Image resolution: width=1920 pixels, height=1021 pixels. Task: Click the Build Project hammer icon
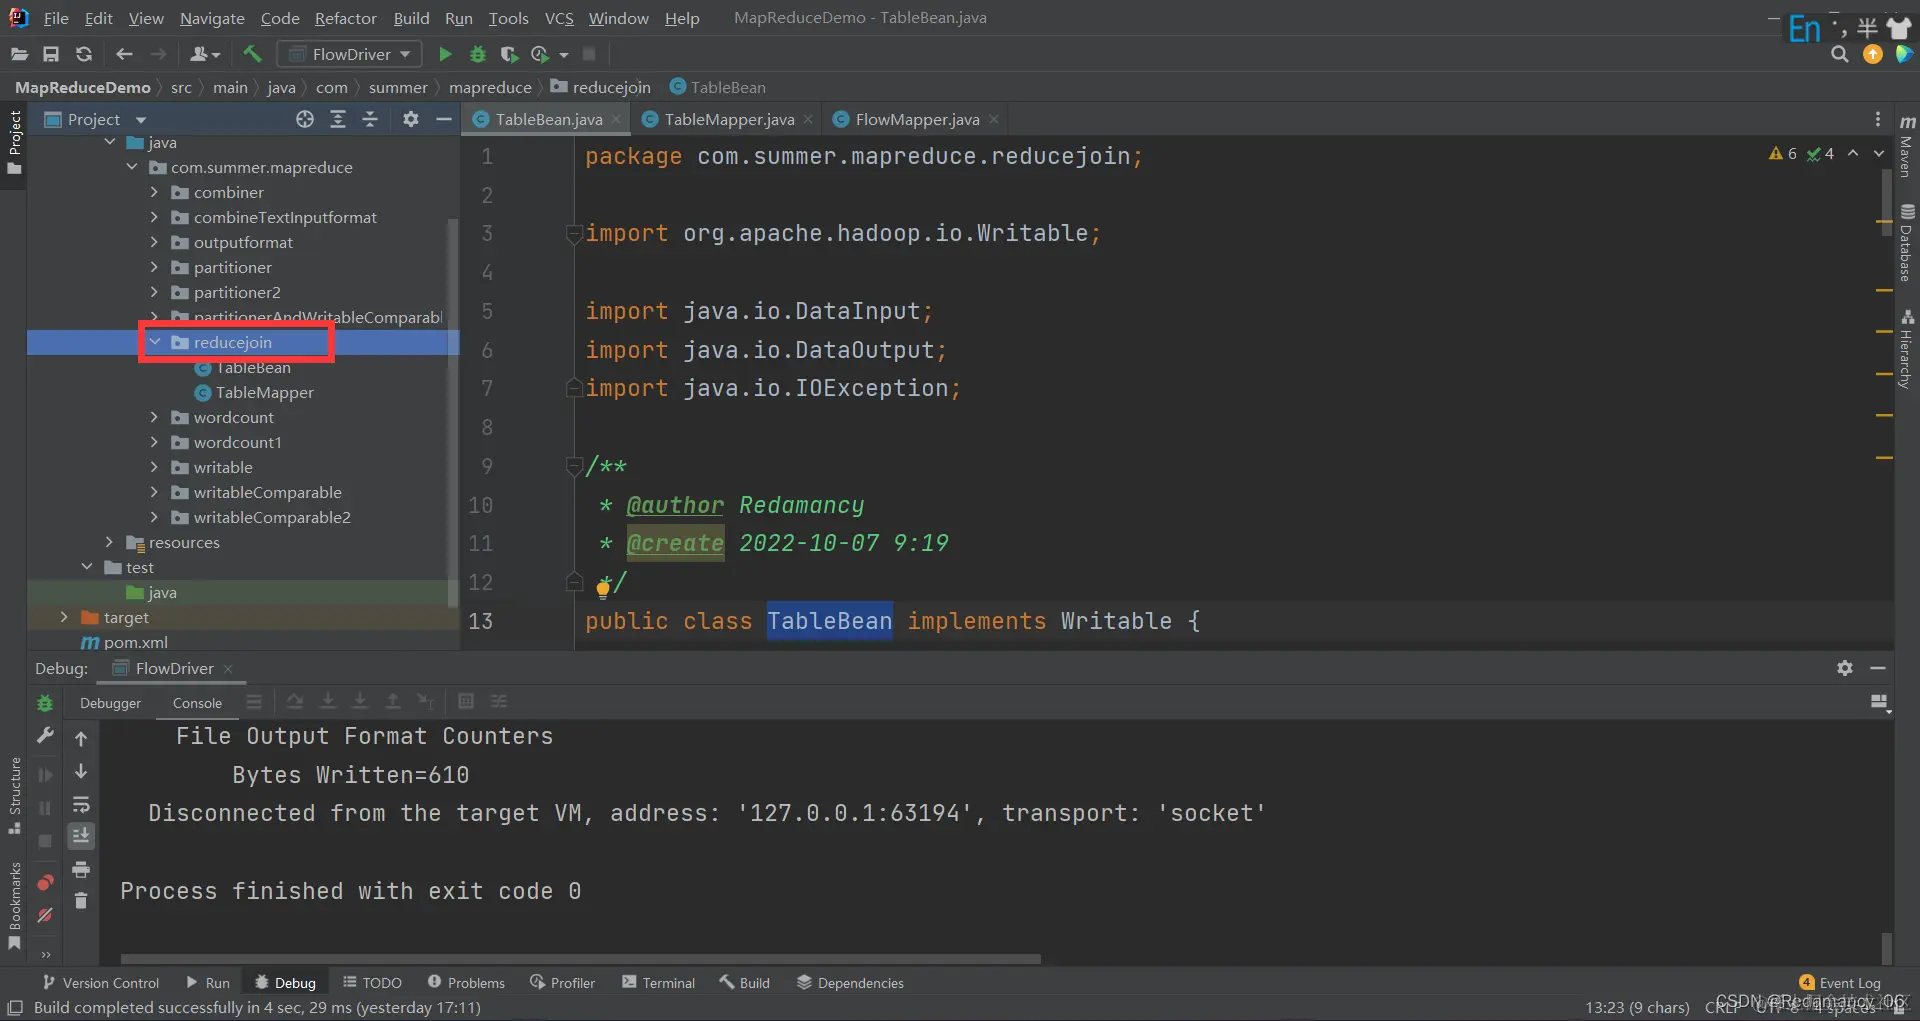(252, 54)
